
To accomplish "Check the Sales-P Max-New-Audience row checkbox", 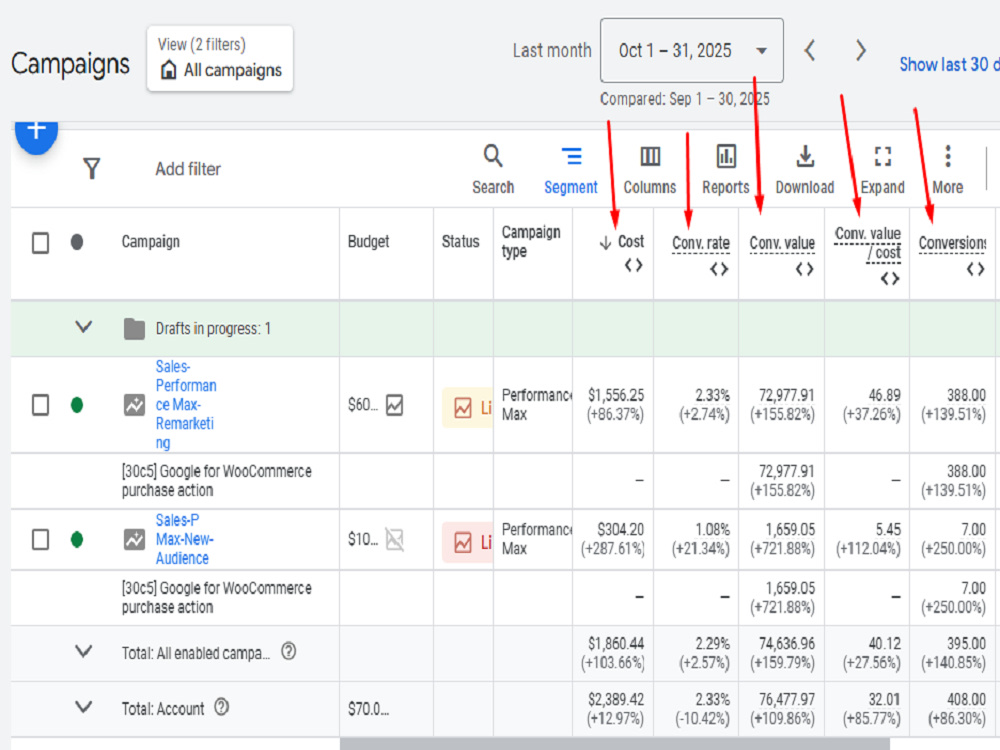I will point(40,540).
